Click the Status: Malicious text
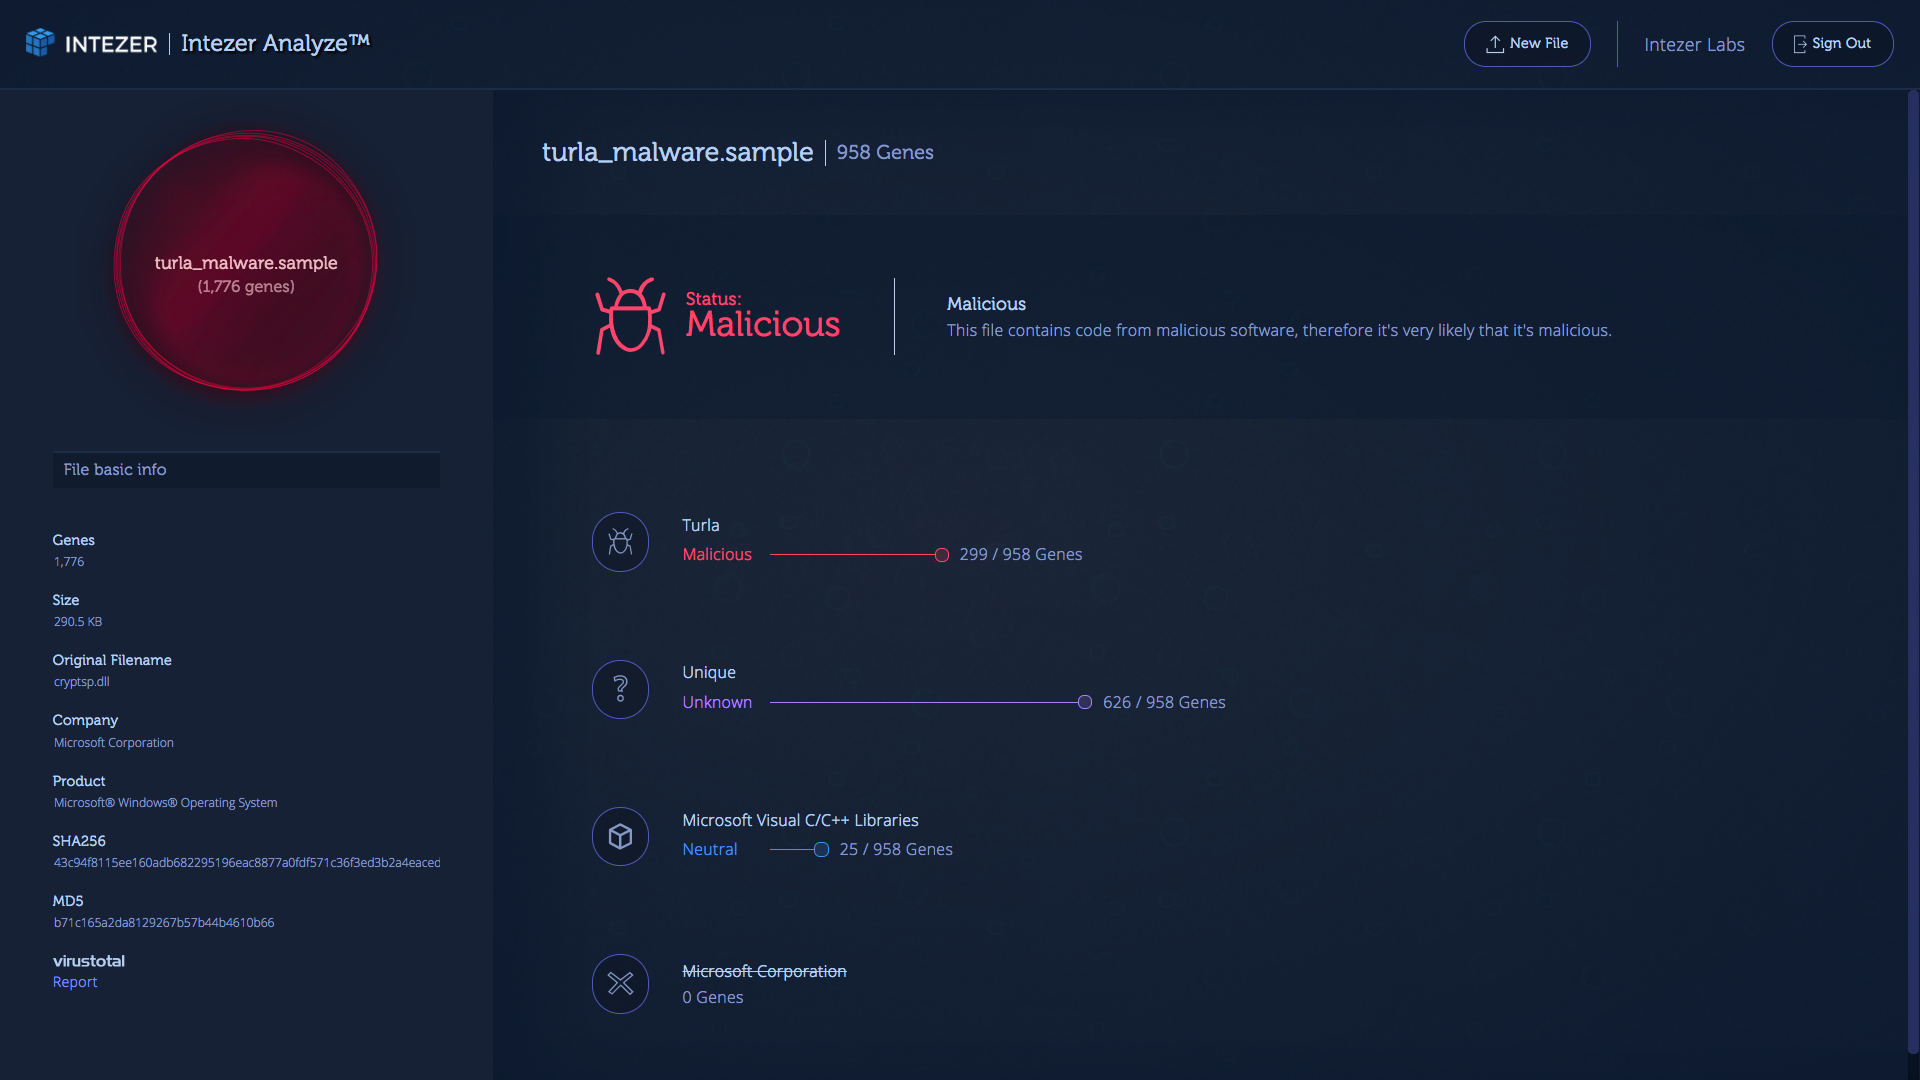Image resolution: width=1920 pixels, height=1080 pixels. [x=762, y=316]
